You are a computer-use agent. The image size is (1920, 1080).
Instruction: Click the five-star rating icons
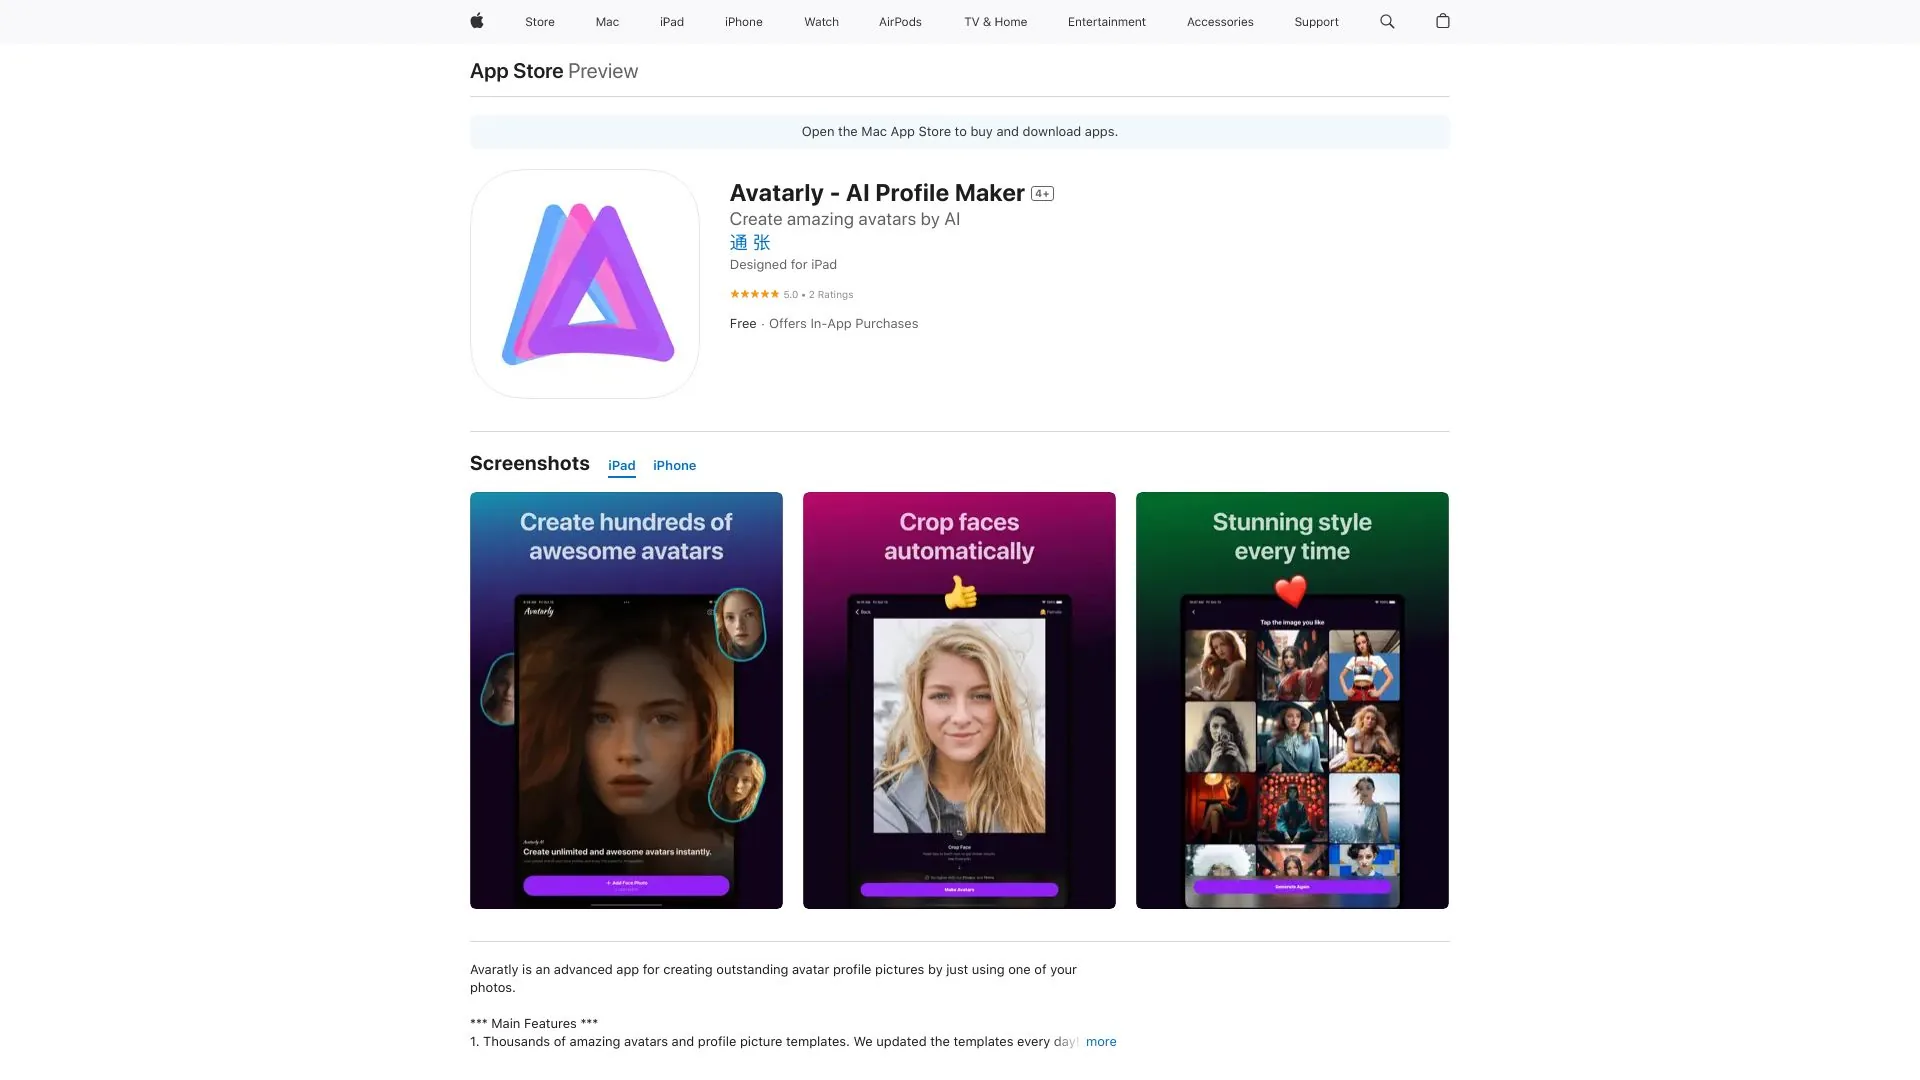tap(754, 294)
